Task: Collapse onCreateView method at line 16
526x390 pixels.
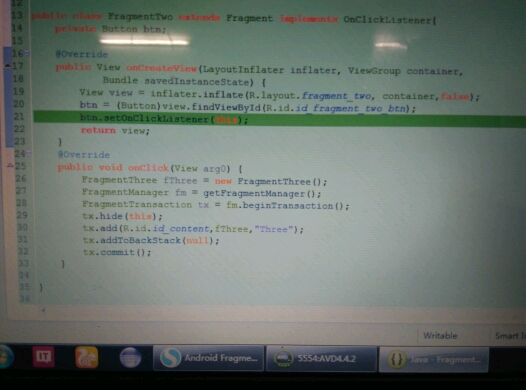Action: coord(27,53)
